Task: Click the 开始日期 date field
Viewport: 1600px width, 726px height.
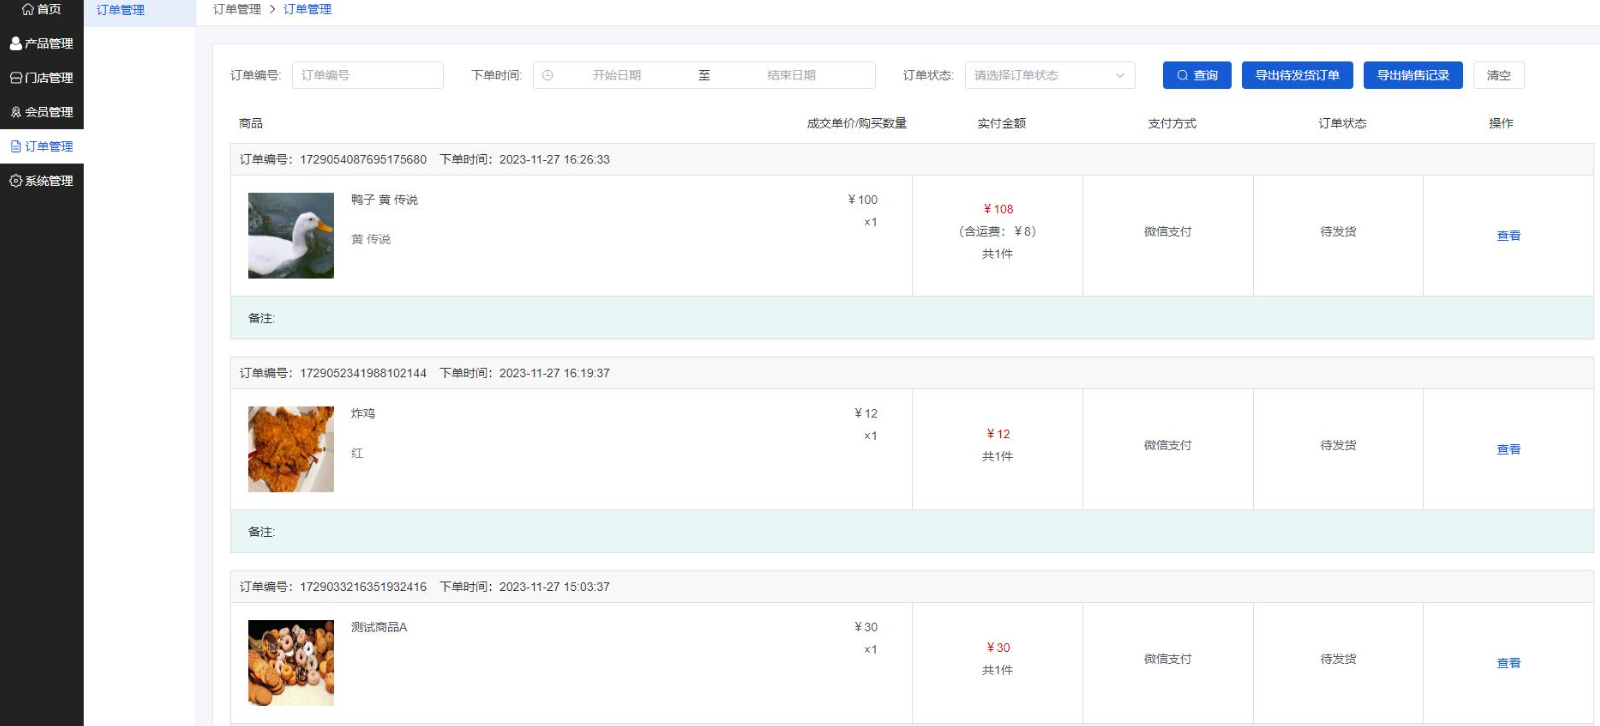Action: click(x=616, y=75)
